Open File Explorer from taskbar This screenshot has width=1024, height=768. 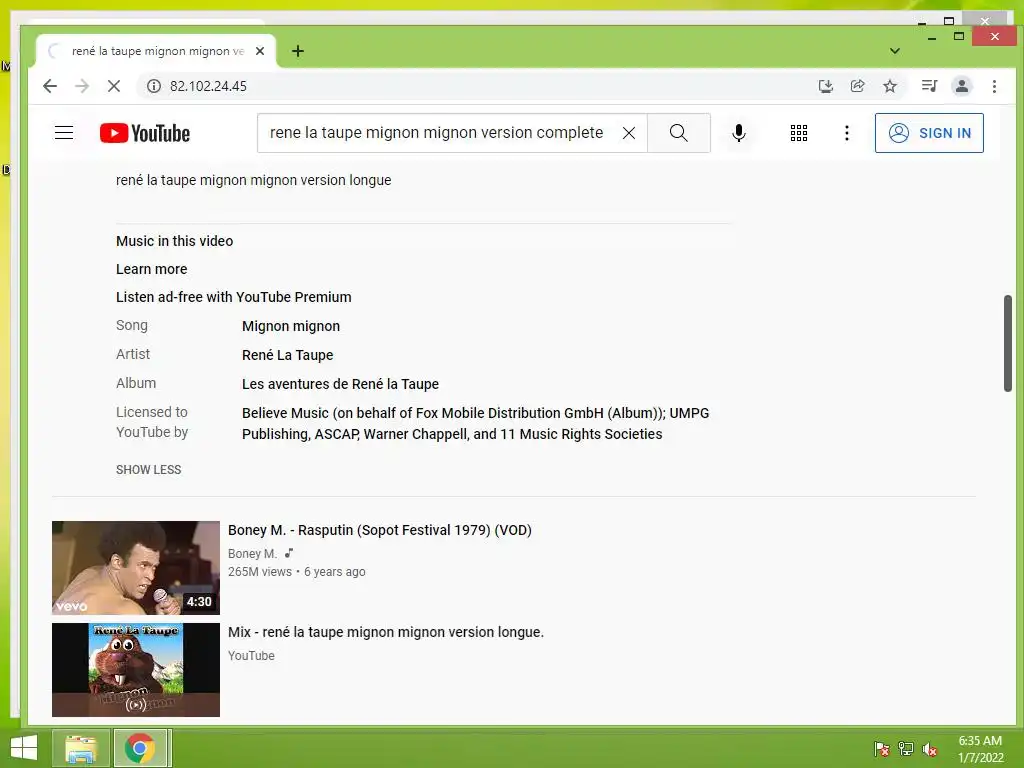[x=81, y=748]
